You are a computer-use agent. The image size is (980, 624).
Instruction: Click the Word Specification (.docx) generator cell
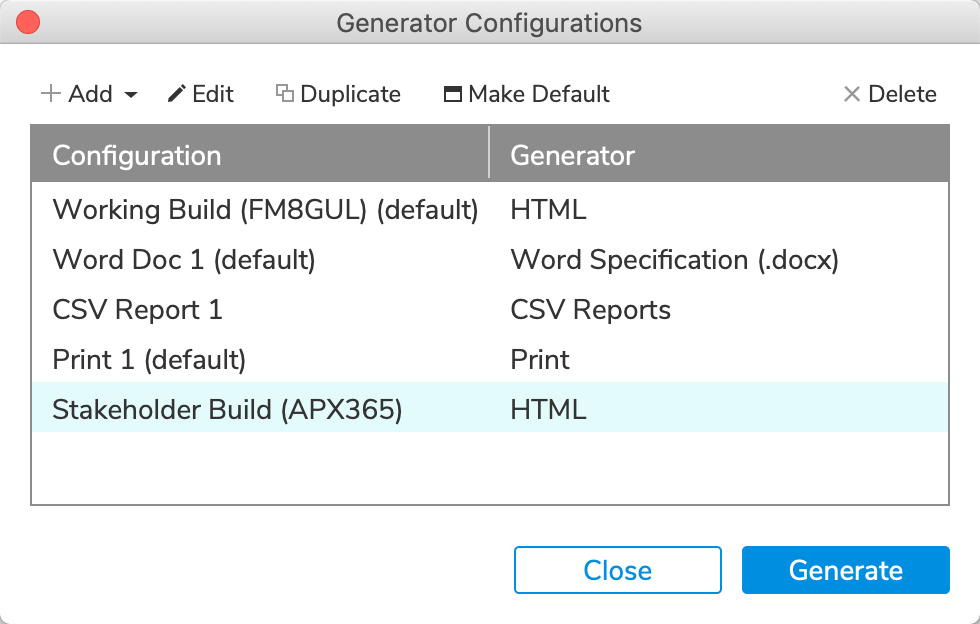(x=674, y=260)
